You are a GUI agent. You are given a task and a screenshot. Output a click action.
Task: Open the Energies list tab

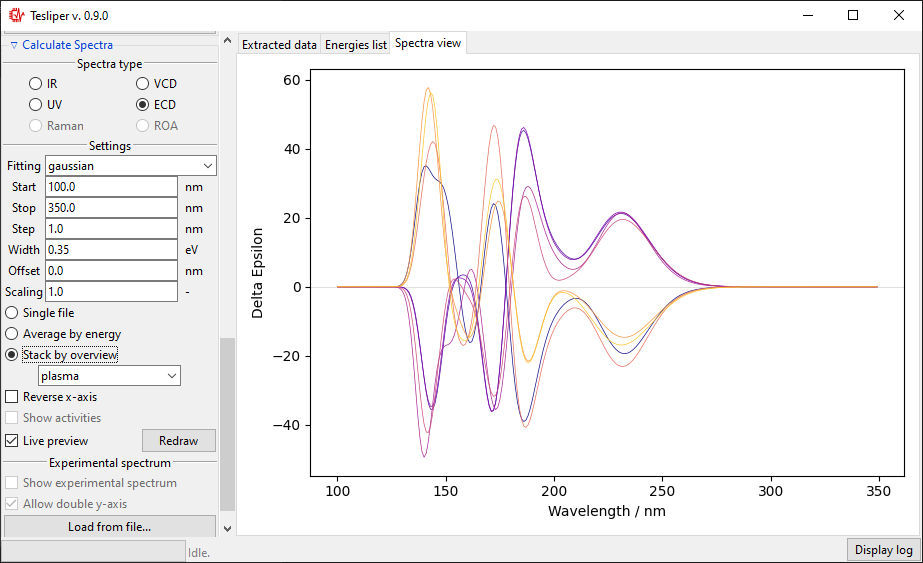pos(355,45)
